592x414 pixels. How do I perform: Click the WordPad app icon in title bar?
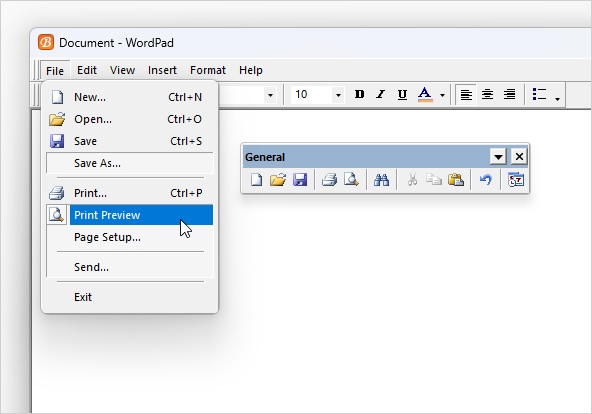46,42
